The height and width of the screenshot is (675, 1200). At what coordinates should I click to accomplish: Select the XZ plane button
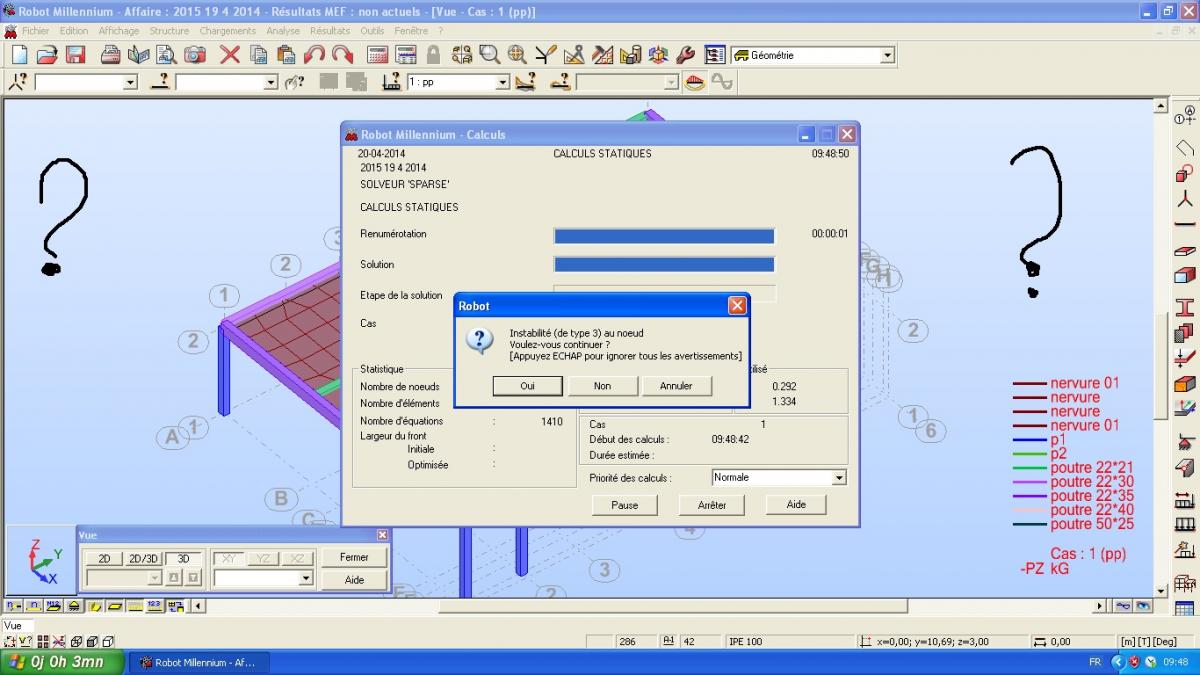pos(296,558)
